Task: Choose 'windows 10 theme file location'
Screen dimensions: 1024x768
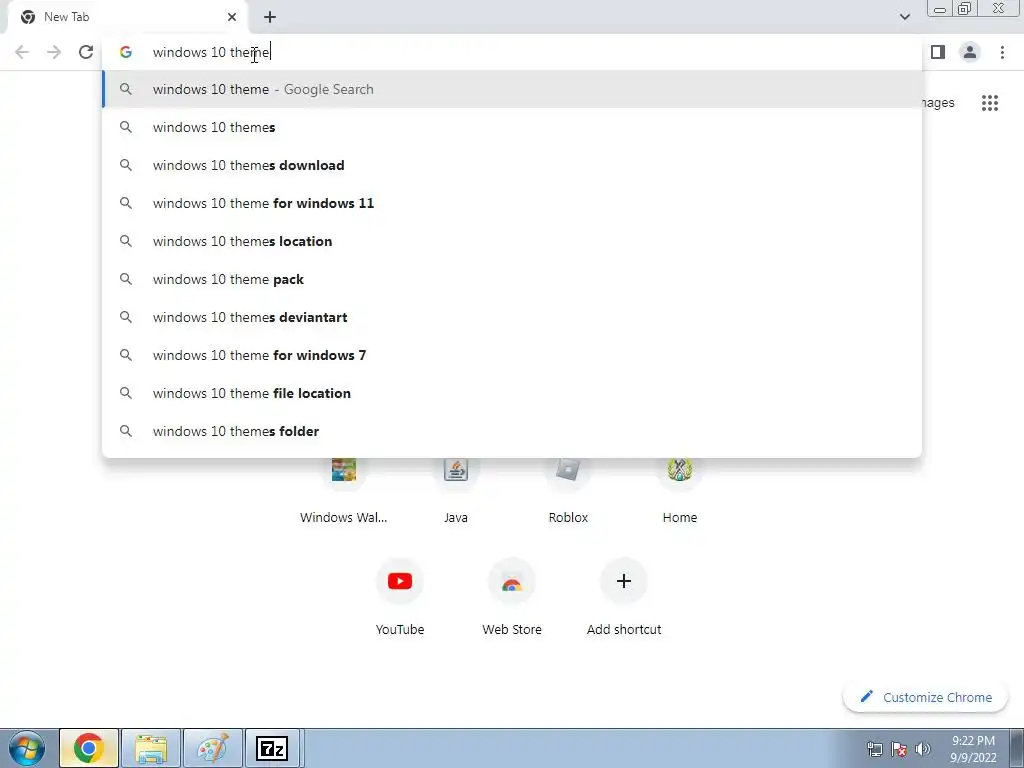Action: click(512, 392)
